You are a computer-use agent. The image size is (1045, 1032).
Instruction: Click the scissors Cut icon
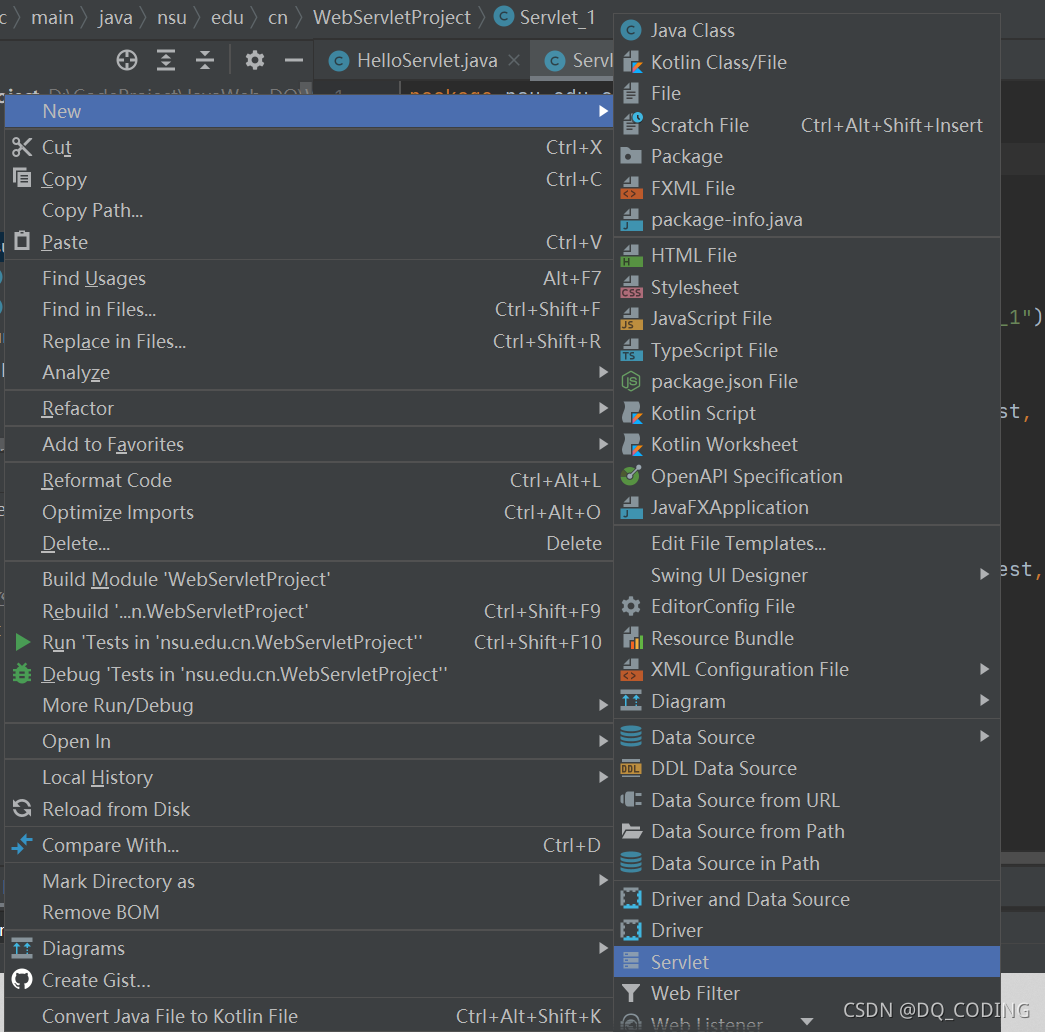(x=22, y=147)
